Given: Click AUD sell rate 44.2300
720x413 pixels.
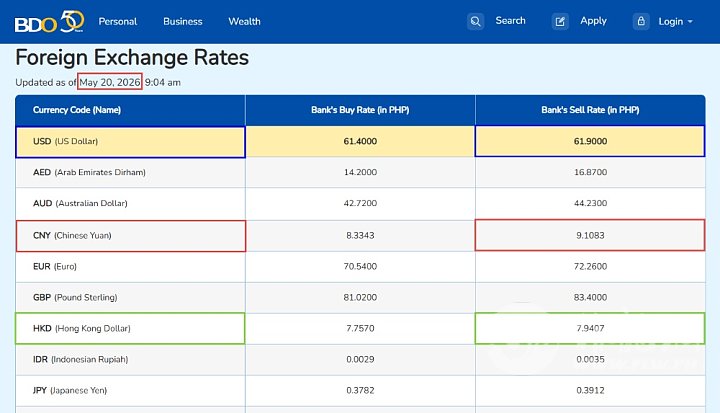Looking at the screenshot, I should pyautogui.click(x=590, y=203).
